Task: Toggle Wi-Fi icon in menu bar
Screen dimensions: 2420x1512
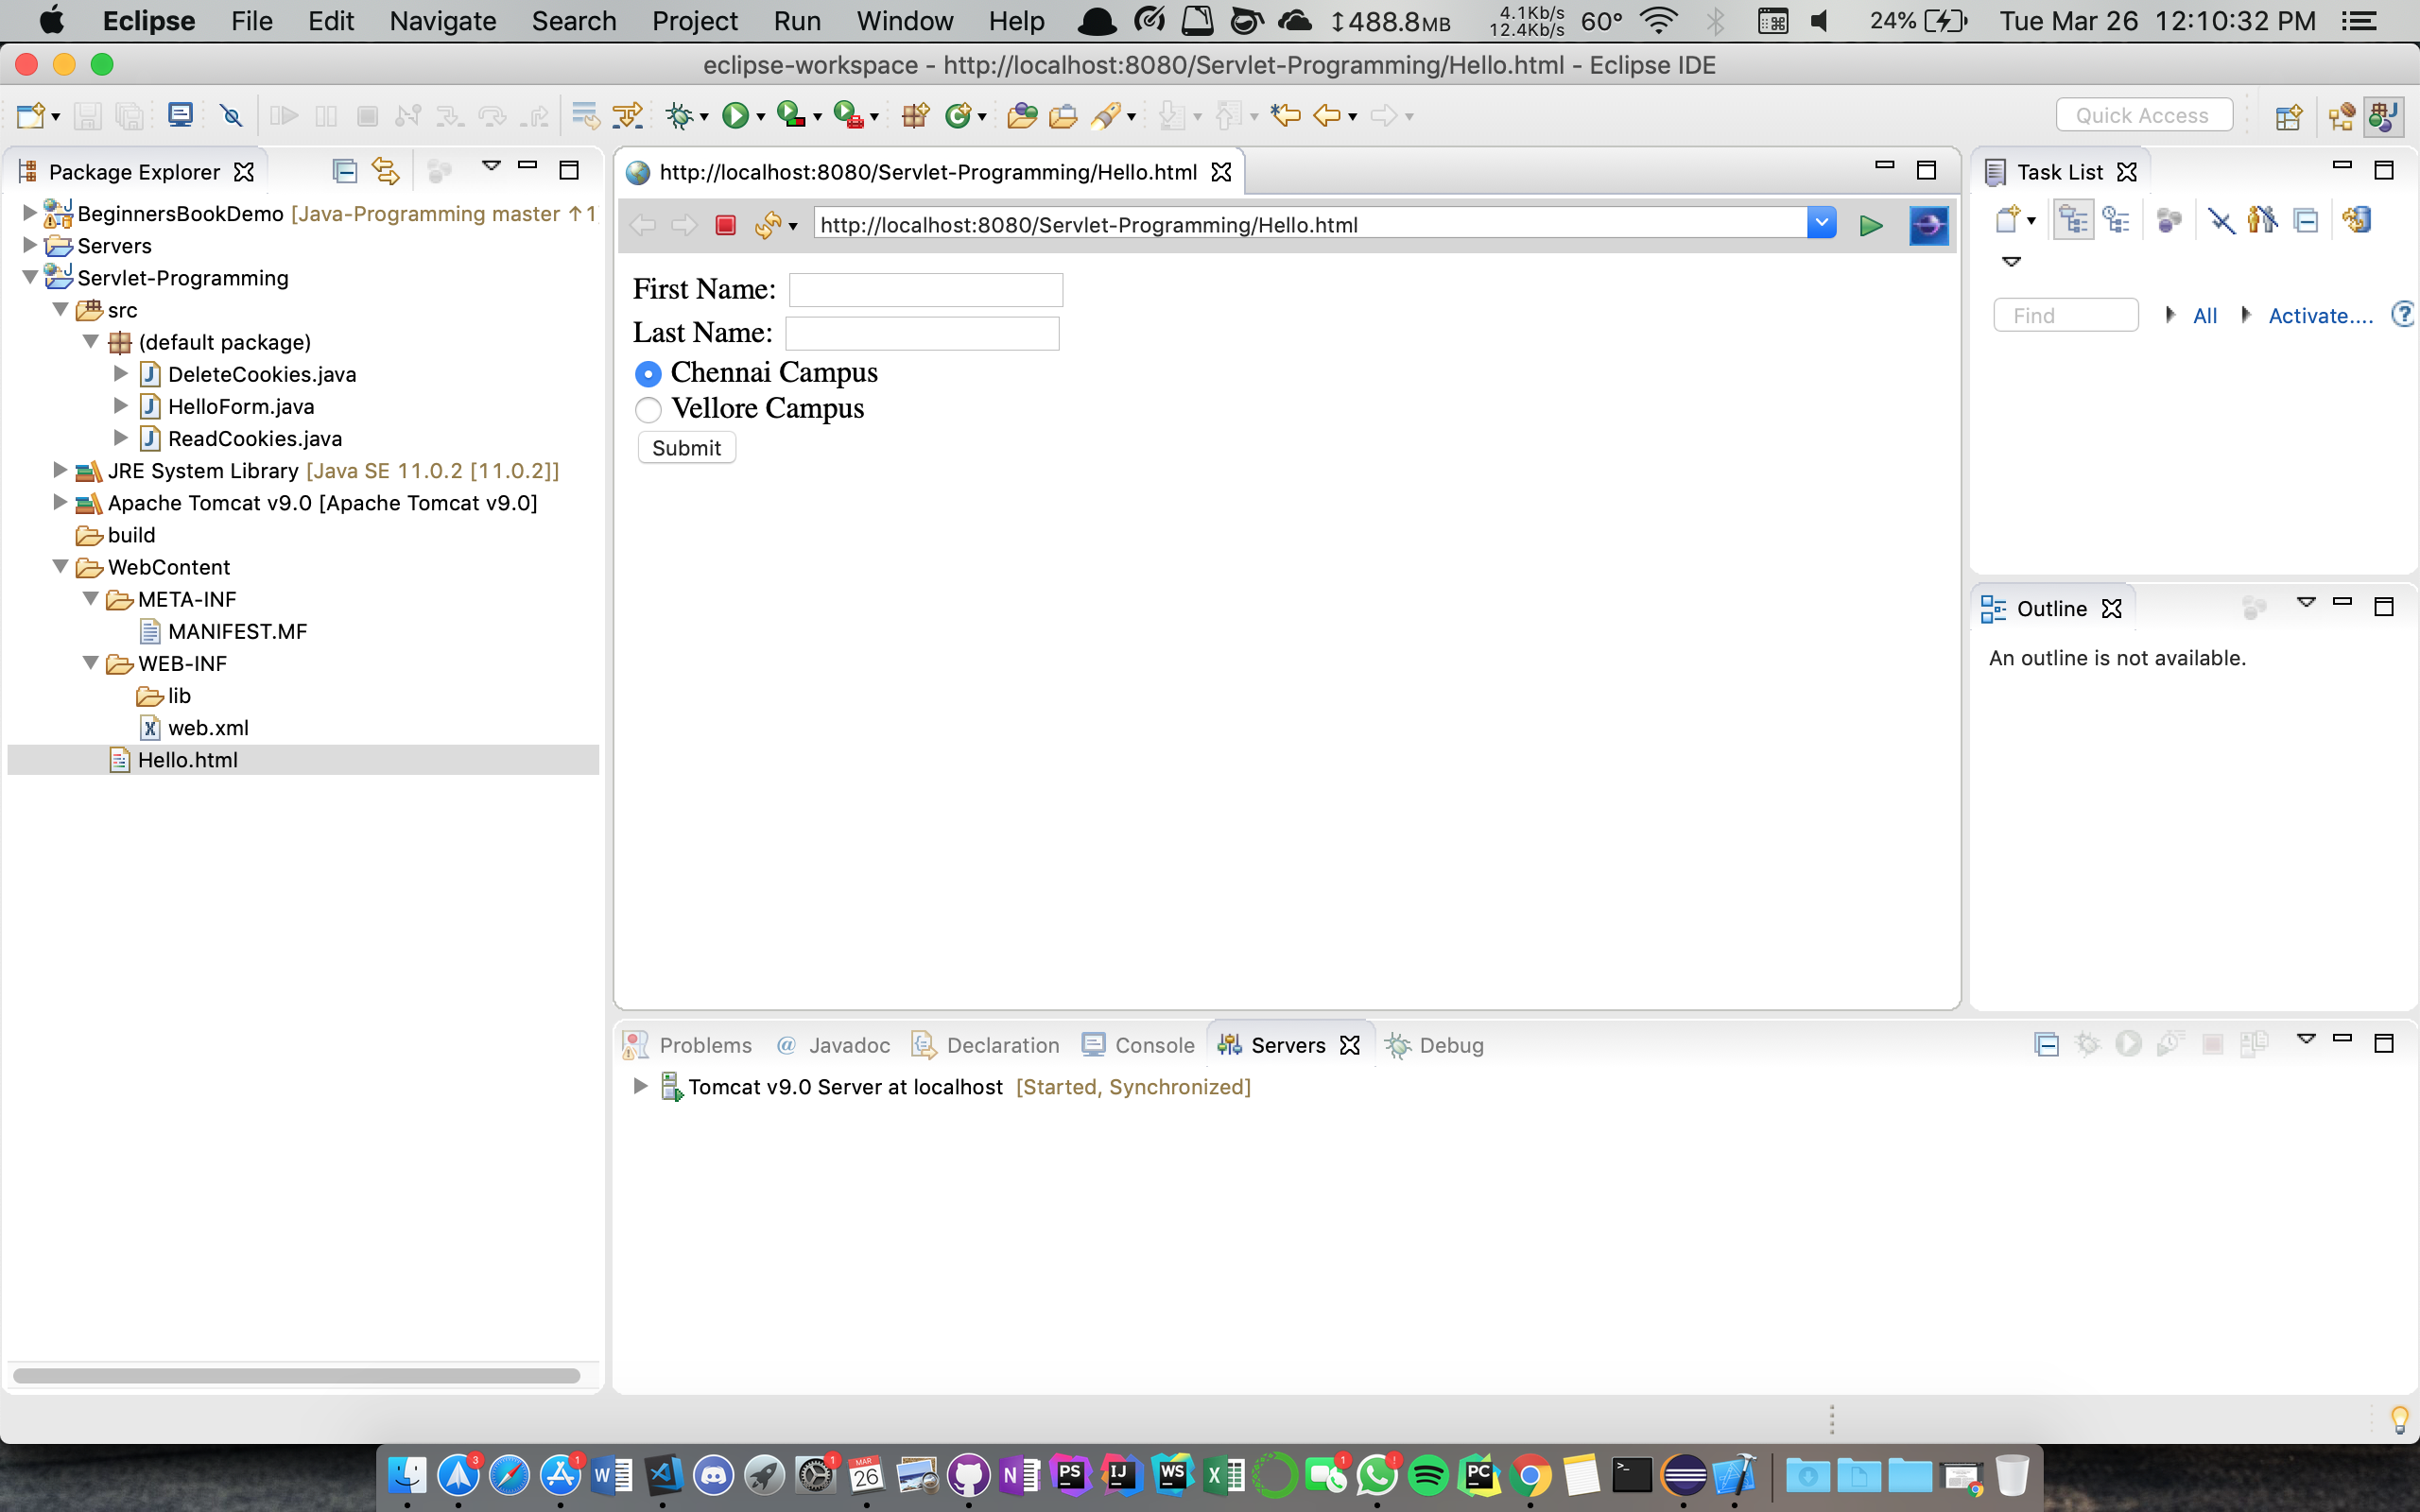Action: coord(1659,21)
